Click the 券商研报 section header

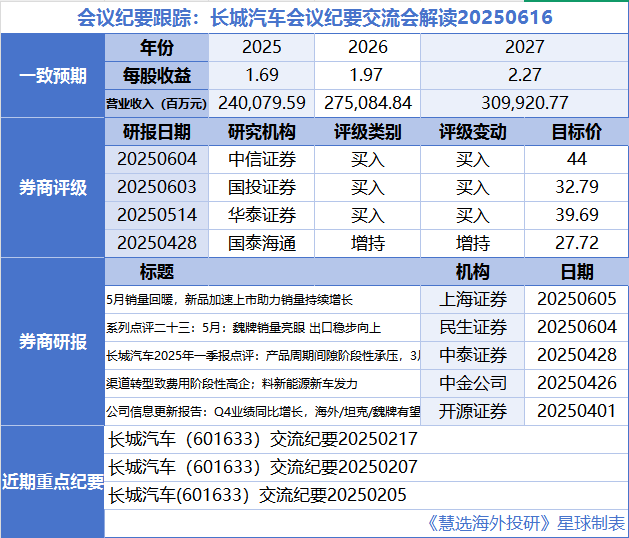point(53,342)
